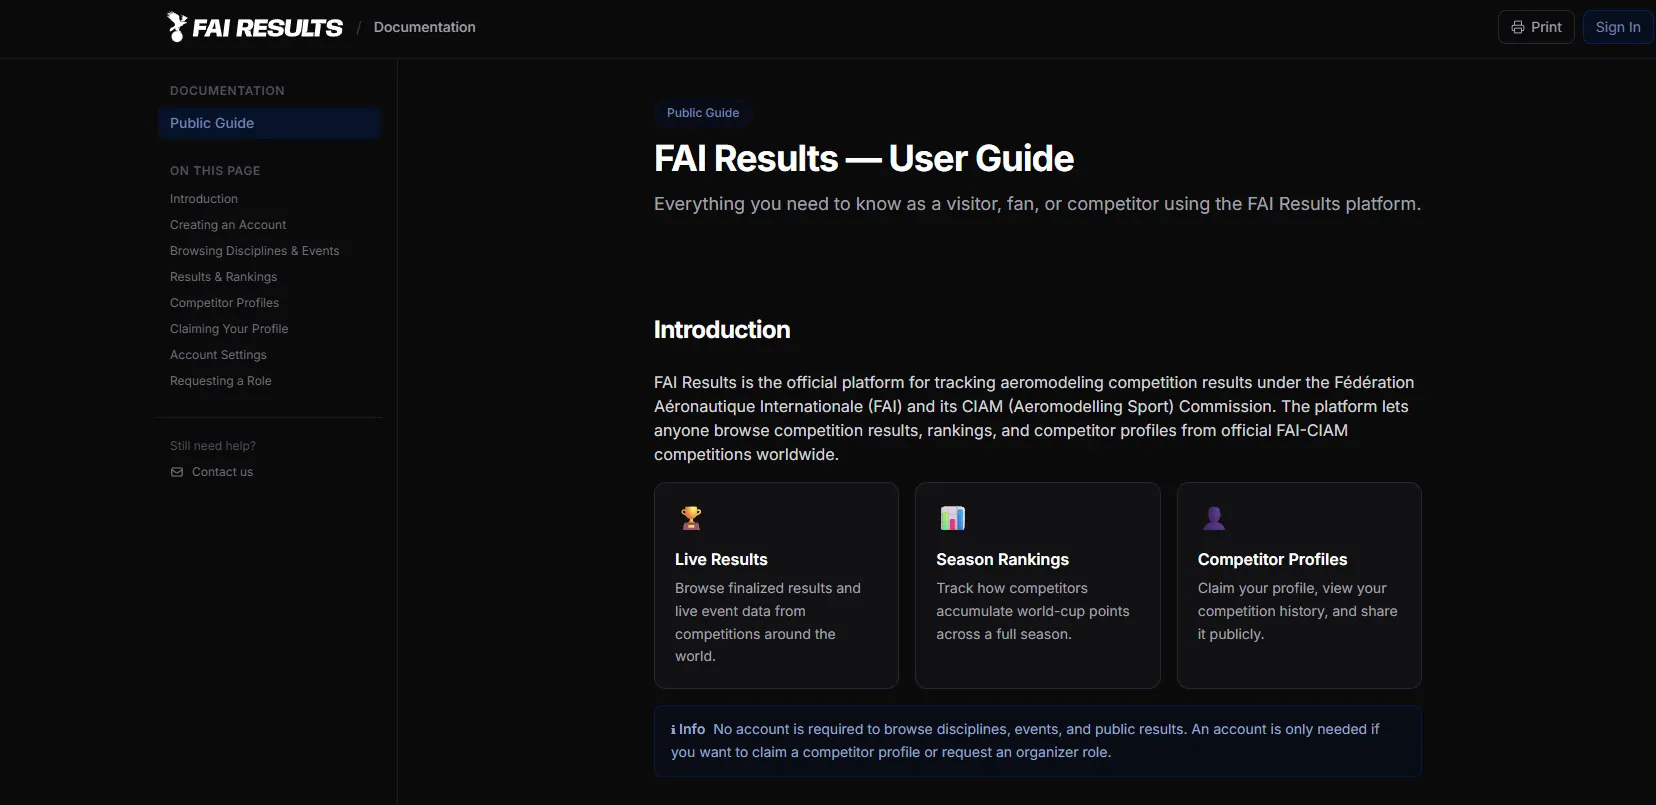Go to Account Settings section
1656x805 pixels.
218,355
